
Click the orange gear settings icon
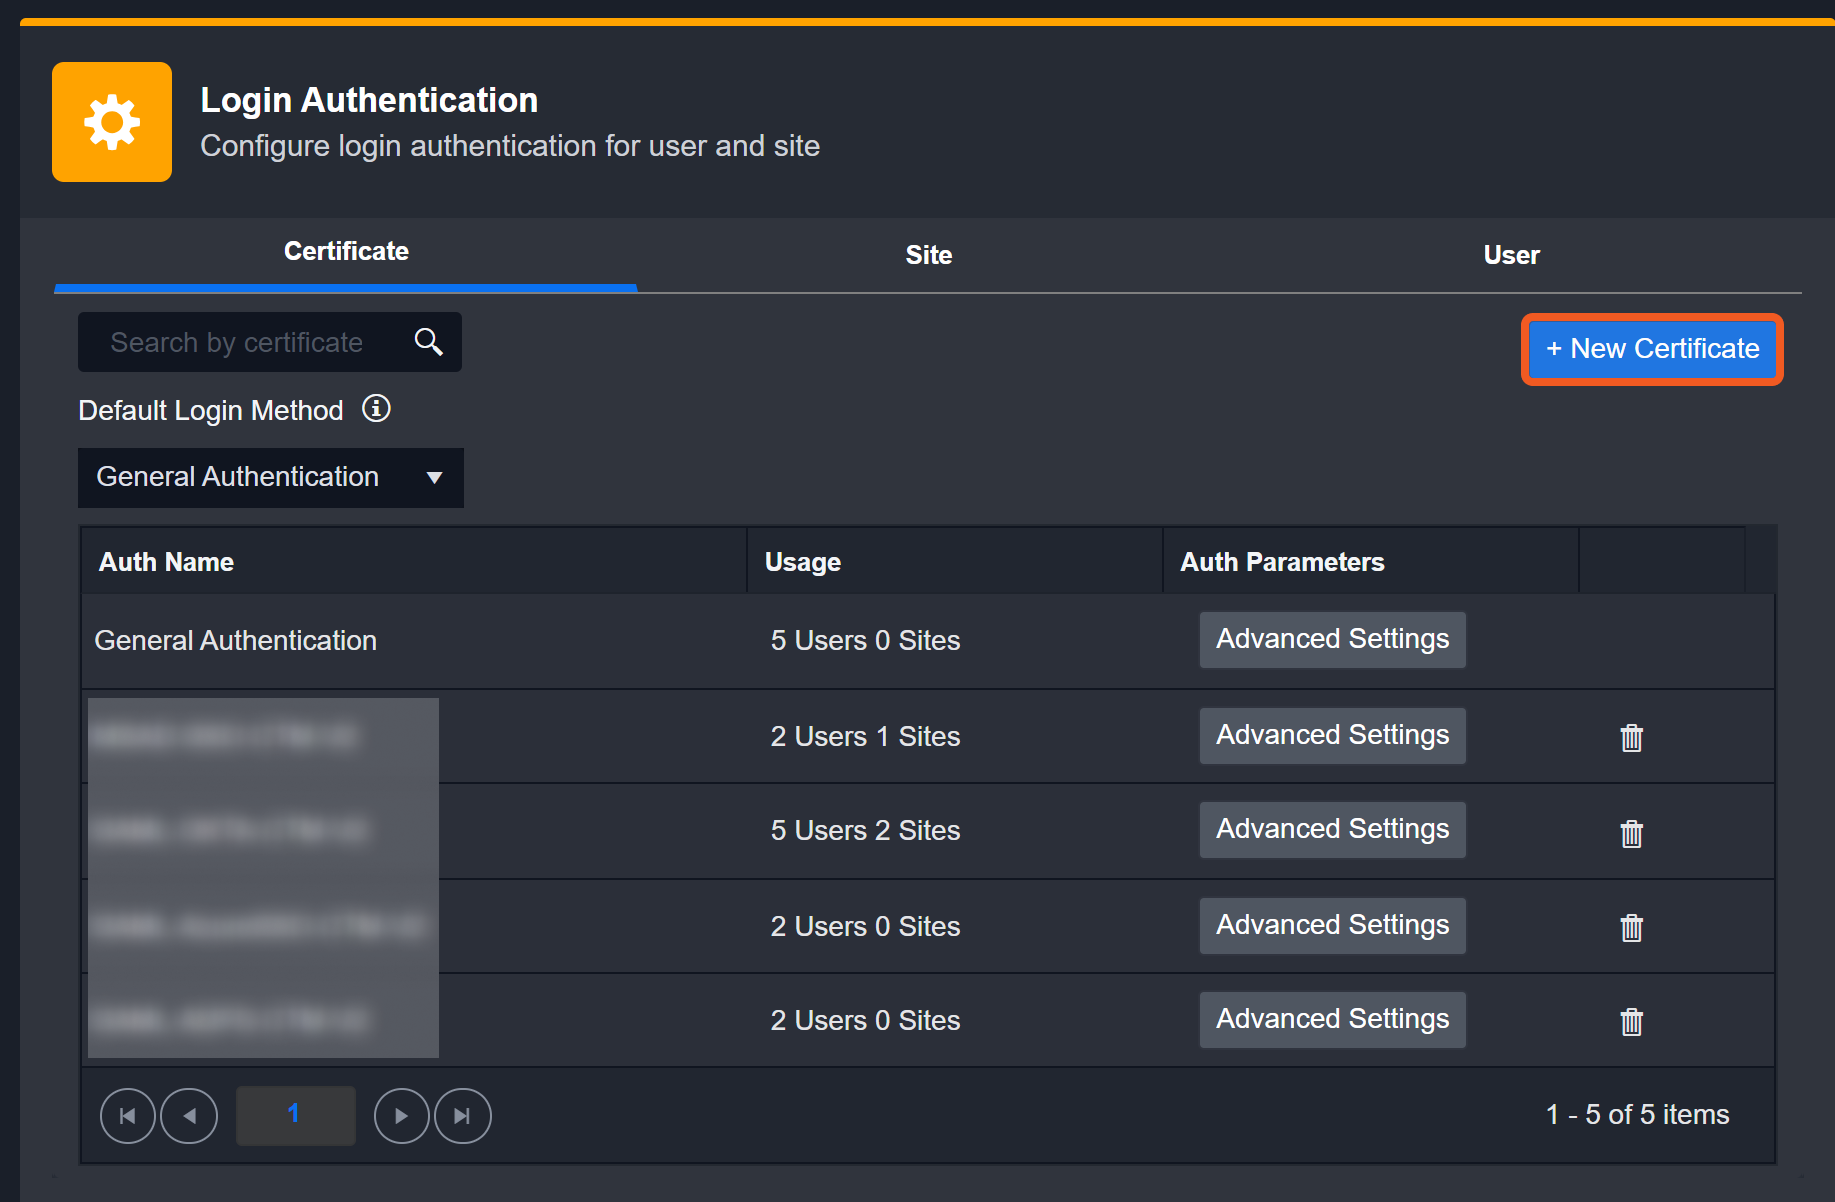click(x=112, y=122)
